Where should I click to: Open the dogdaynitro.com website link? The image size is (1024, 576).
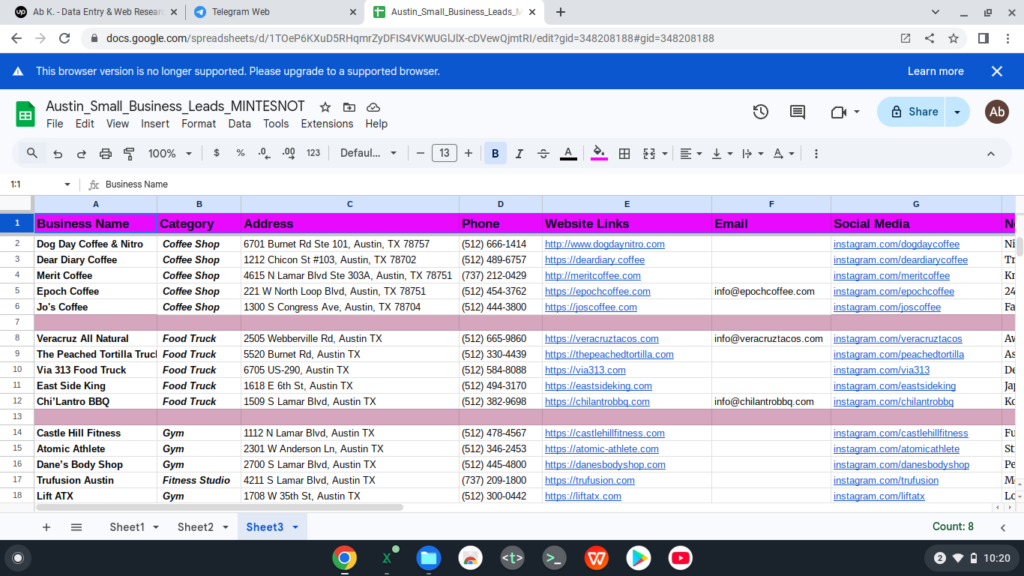604,244
